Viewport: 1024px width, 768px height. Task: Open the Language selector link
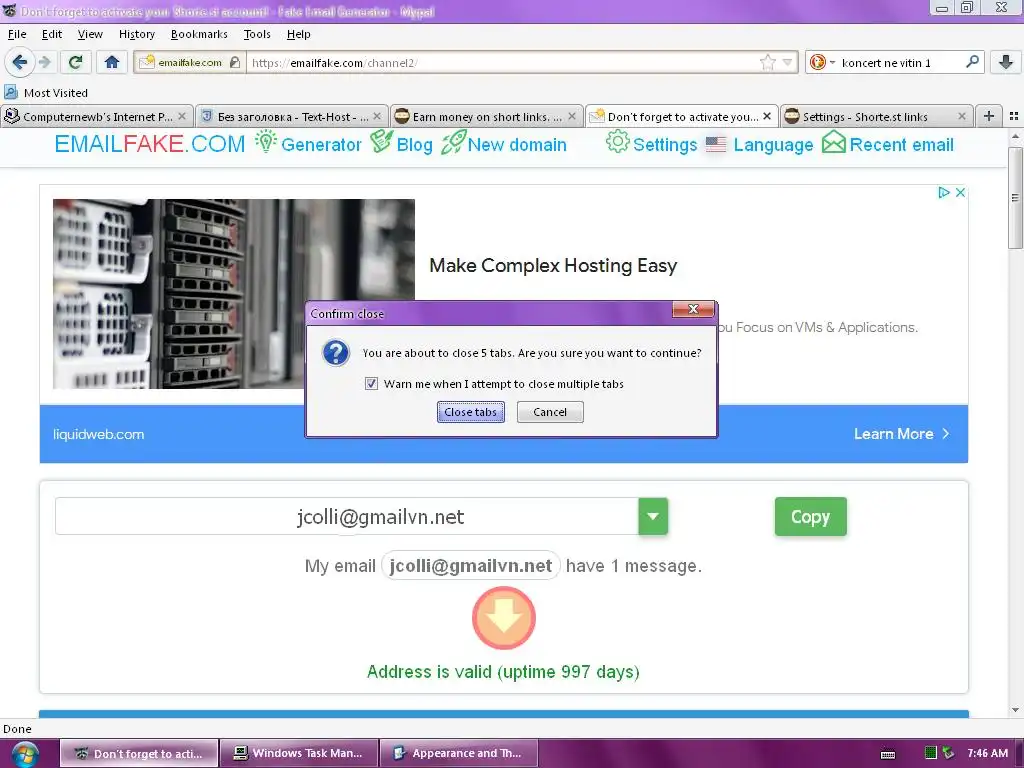tap(760, 144)
